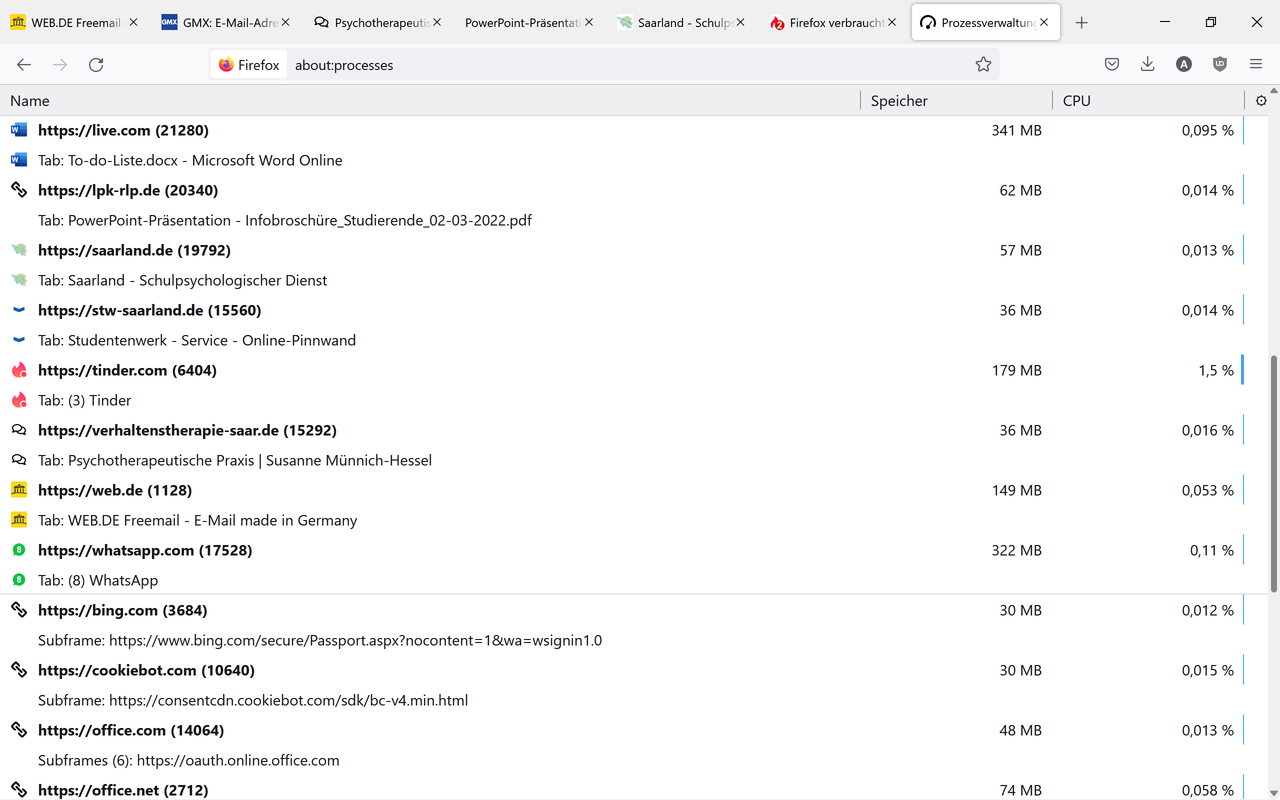Click the 0,095 % CPU value
This screenshot has height=800, width=1280.
coord(1207,130)
